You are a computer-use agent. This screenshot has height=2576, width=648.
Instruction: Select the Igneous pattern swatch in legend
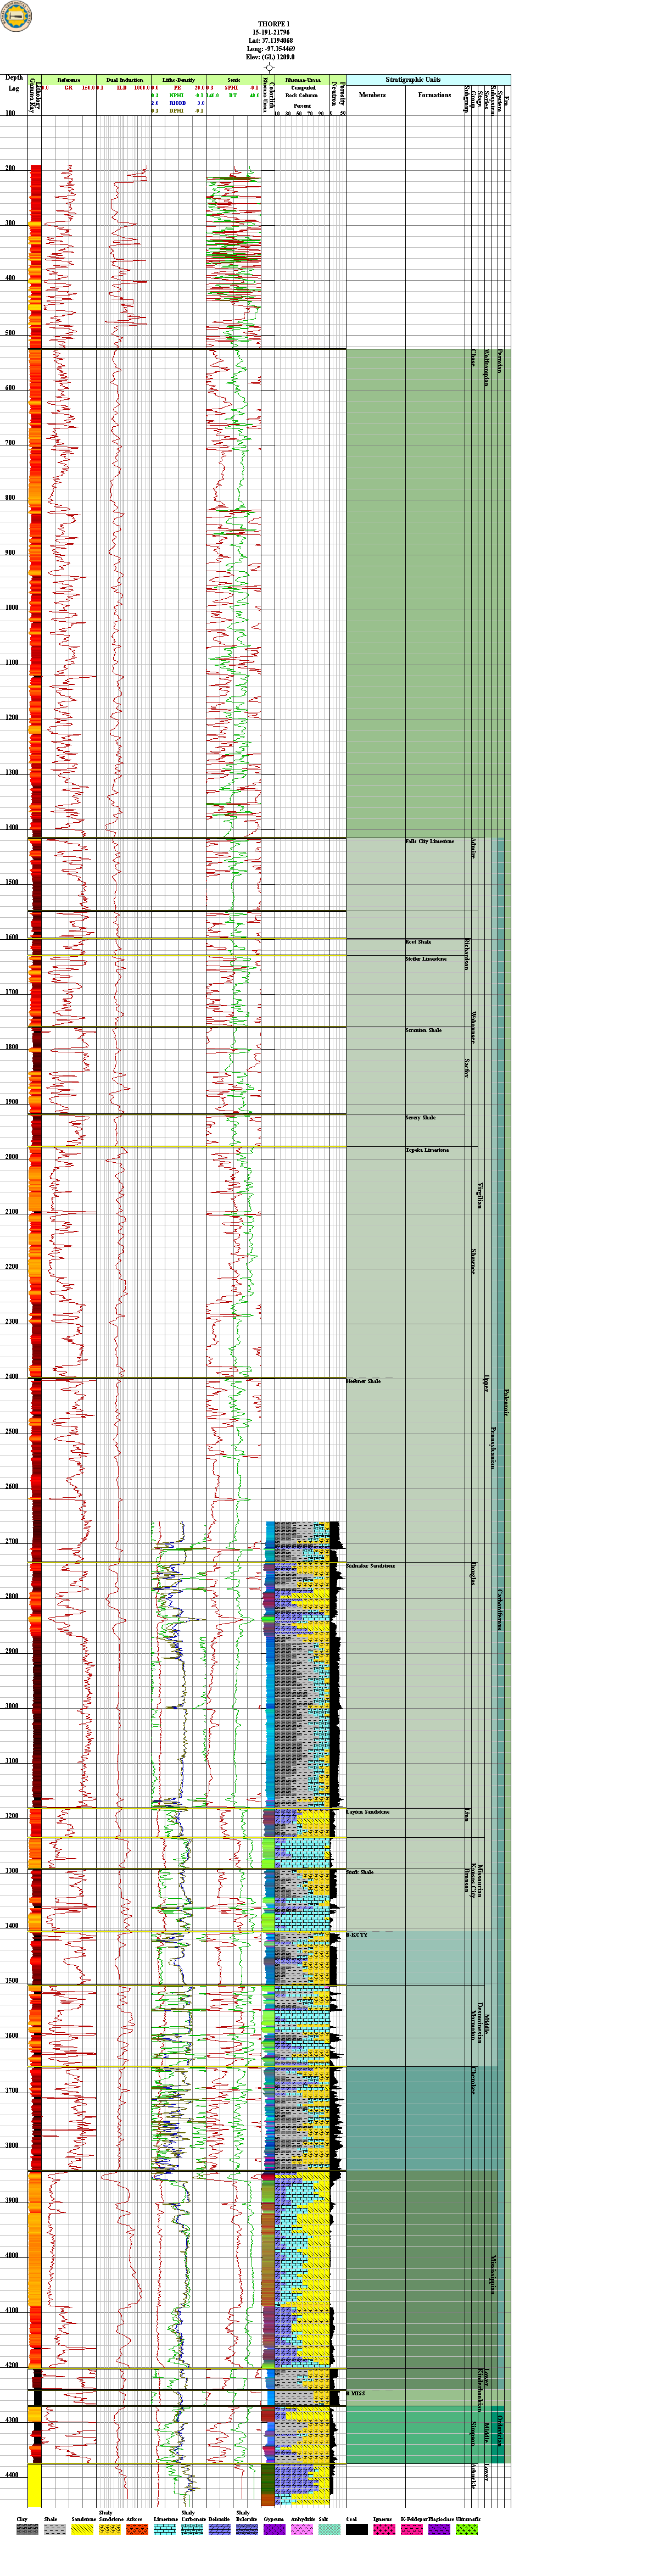[x=384, y=2529]
